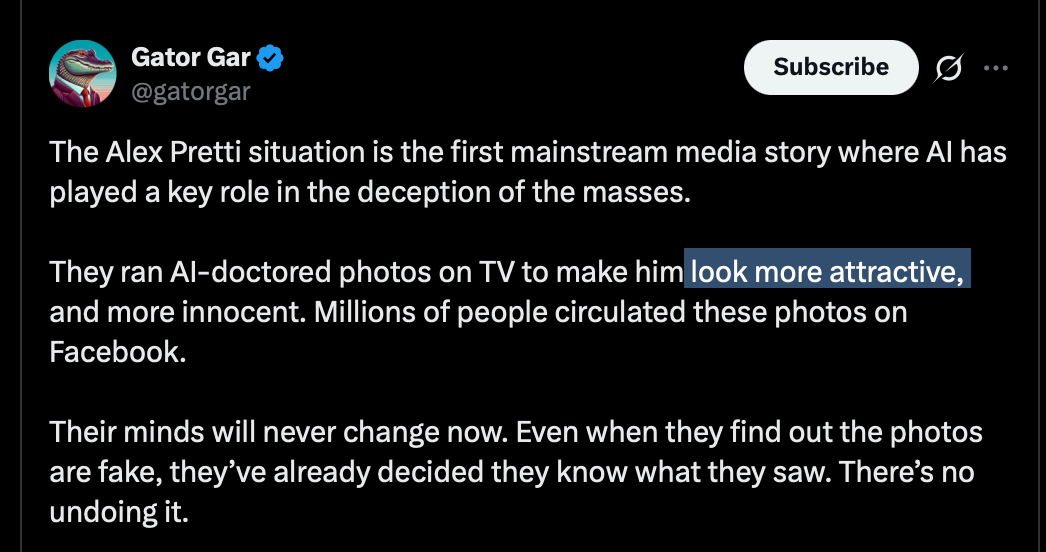Open the @gatorgar handle link
Image resolution: width=1046 pixels, height=552 pixels.
tap(190, 92)
